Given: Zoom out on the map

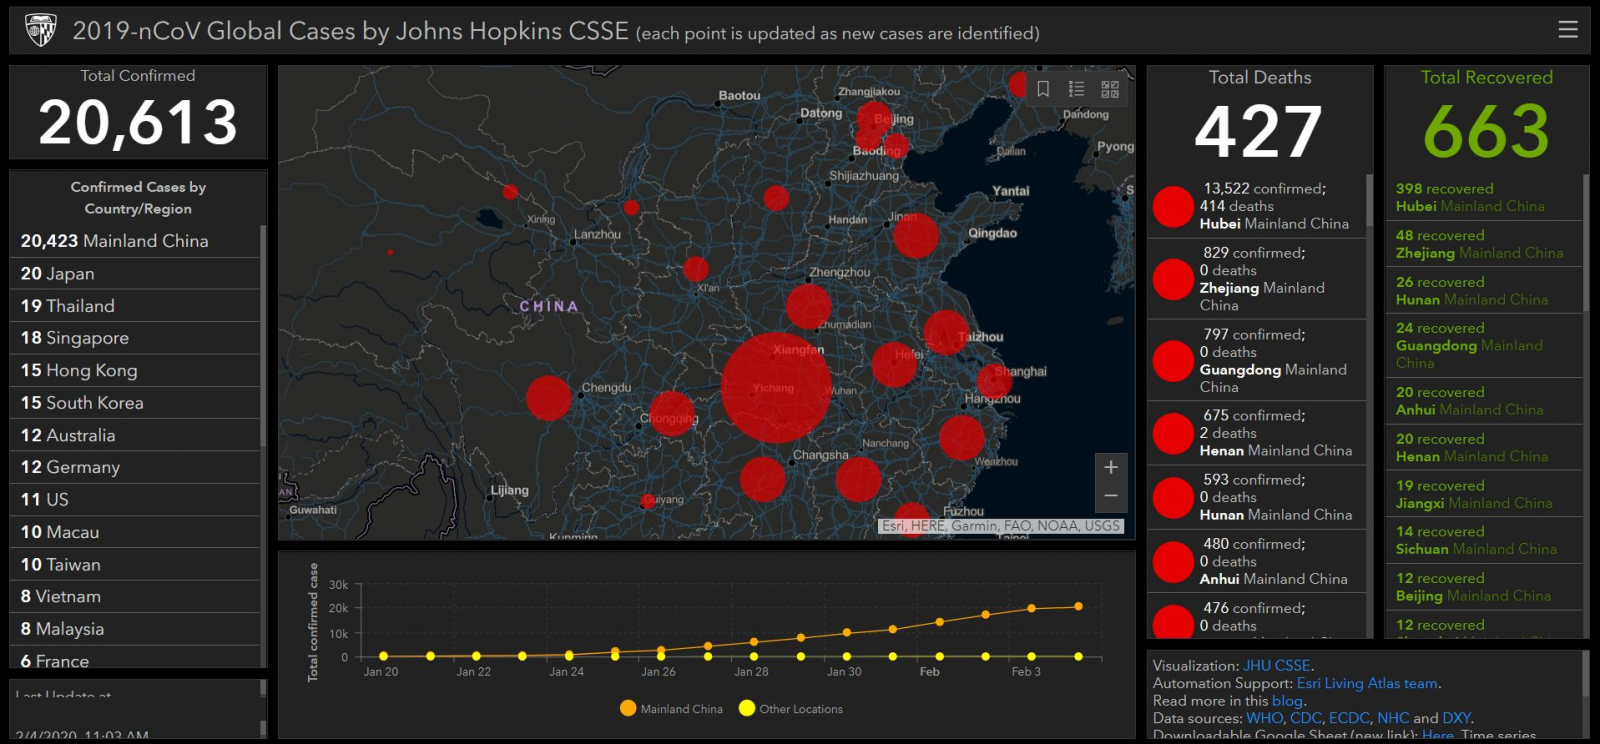Looking at the screenshot, I should coord(1110,496).
